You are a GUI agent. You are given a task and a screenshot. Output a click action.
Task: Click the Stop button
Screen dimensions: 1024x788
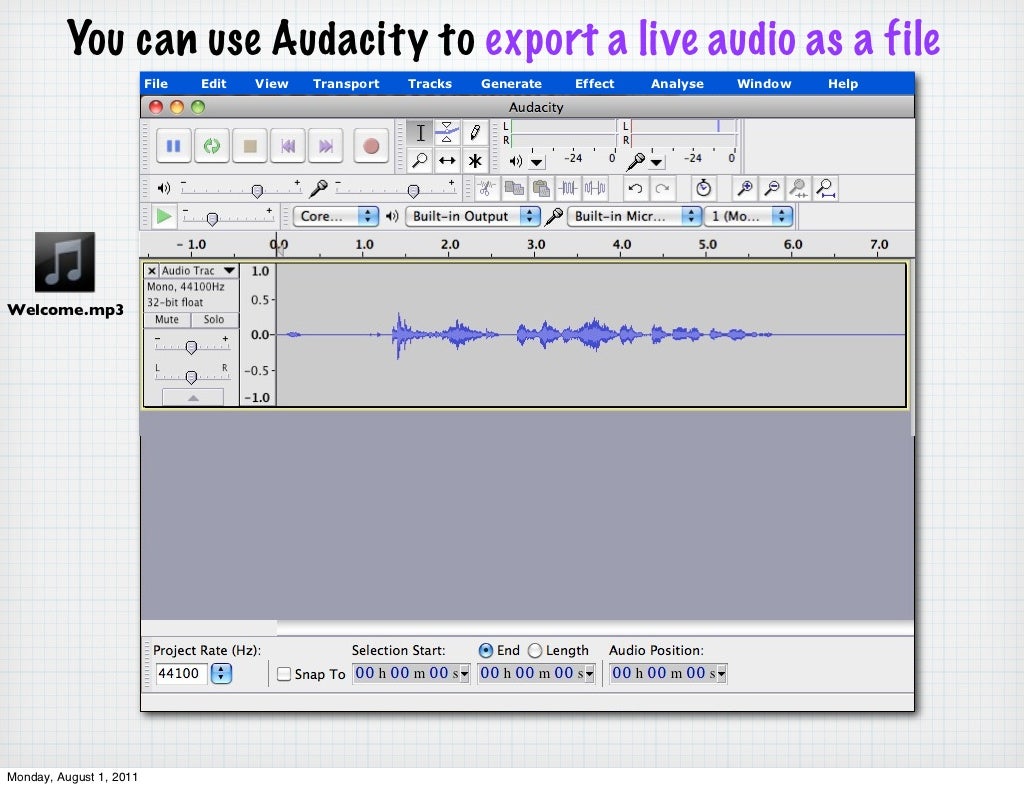pyautogui.click(x=249, y=146)
